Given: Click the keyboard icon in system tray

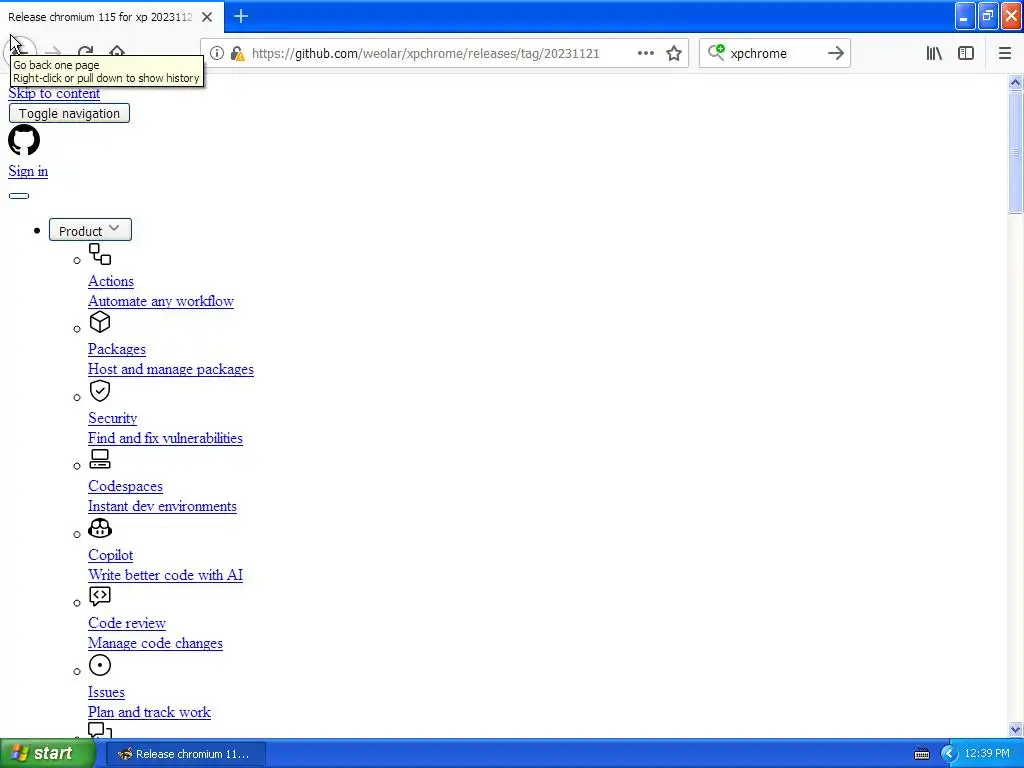Looking at the screenshot, I should (x=921, y=754).
